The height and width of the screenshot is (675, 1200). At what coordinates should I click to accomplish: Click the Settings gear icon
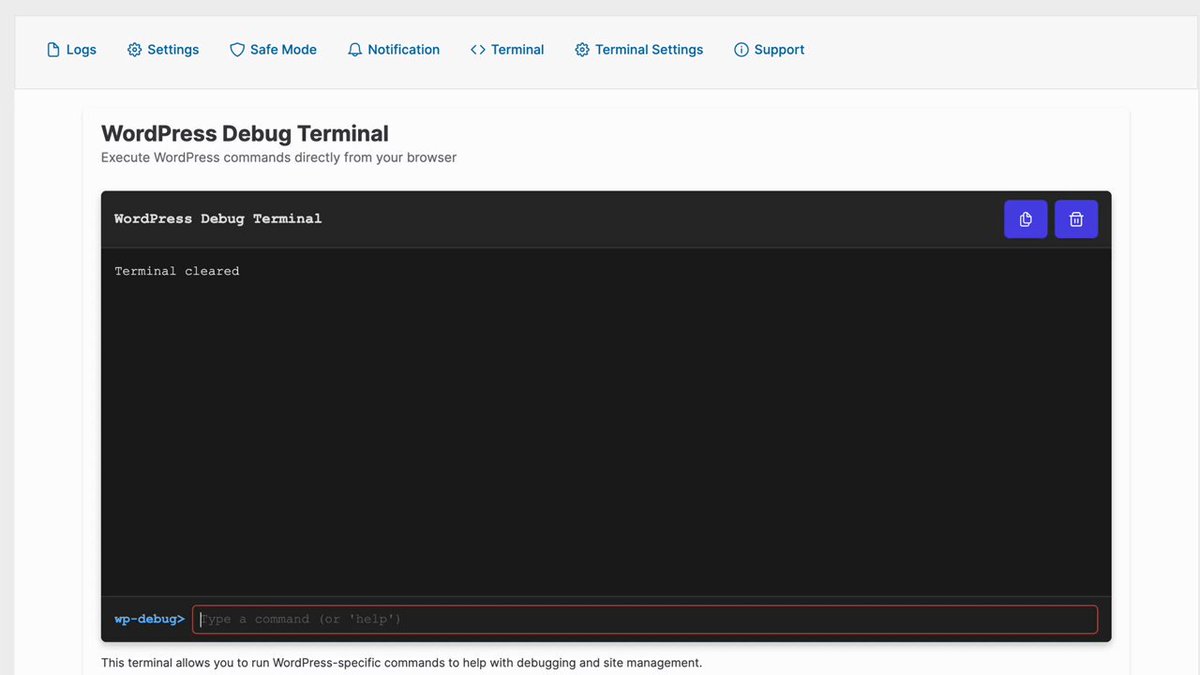[x=134, y=50]
